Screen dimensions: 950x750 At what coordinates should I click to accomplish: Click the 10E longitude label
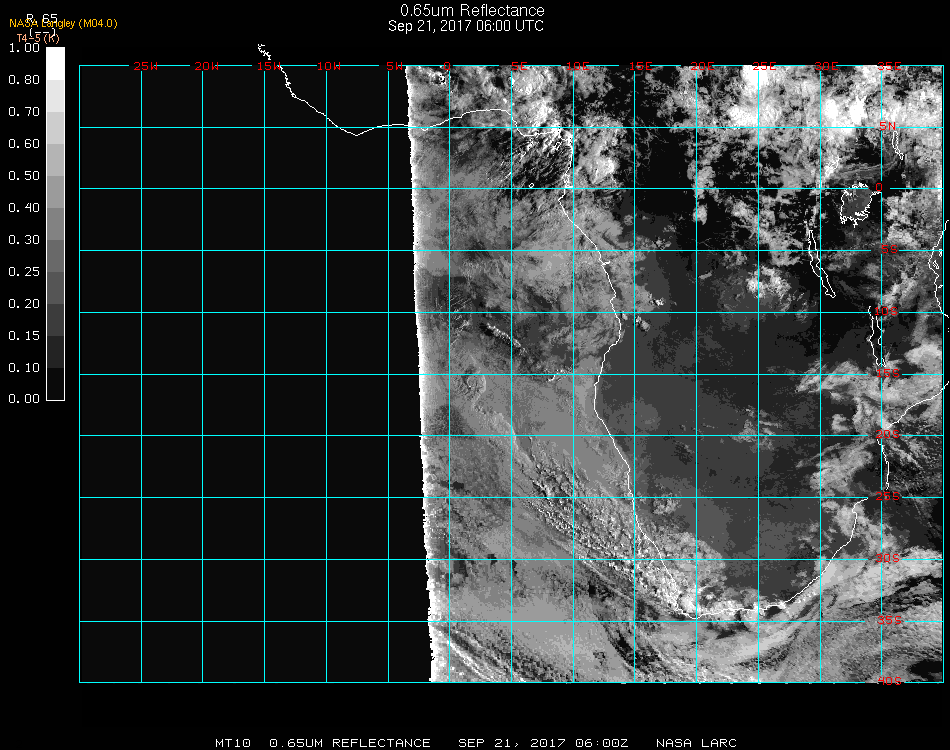(578, 66)
